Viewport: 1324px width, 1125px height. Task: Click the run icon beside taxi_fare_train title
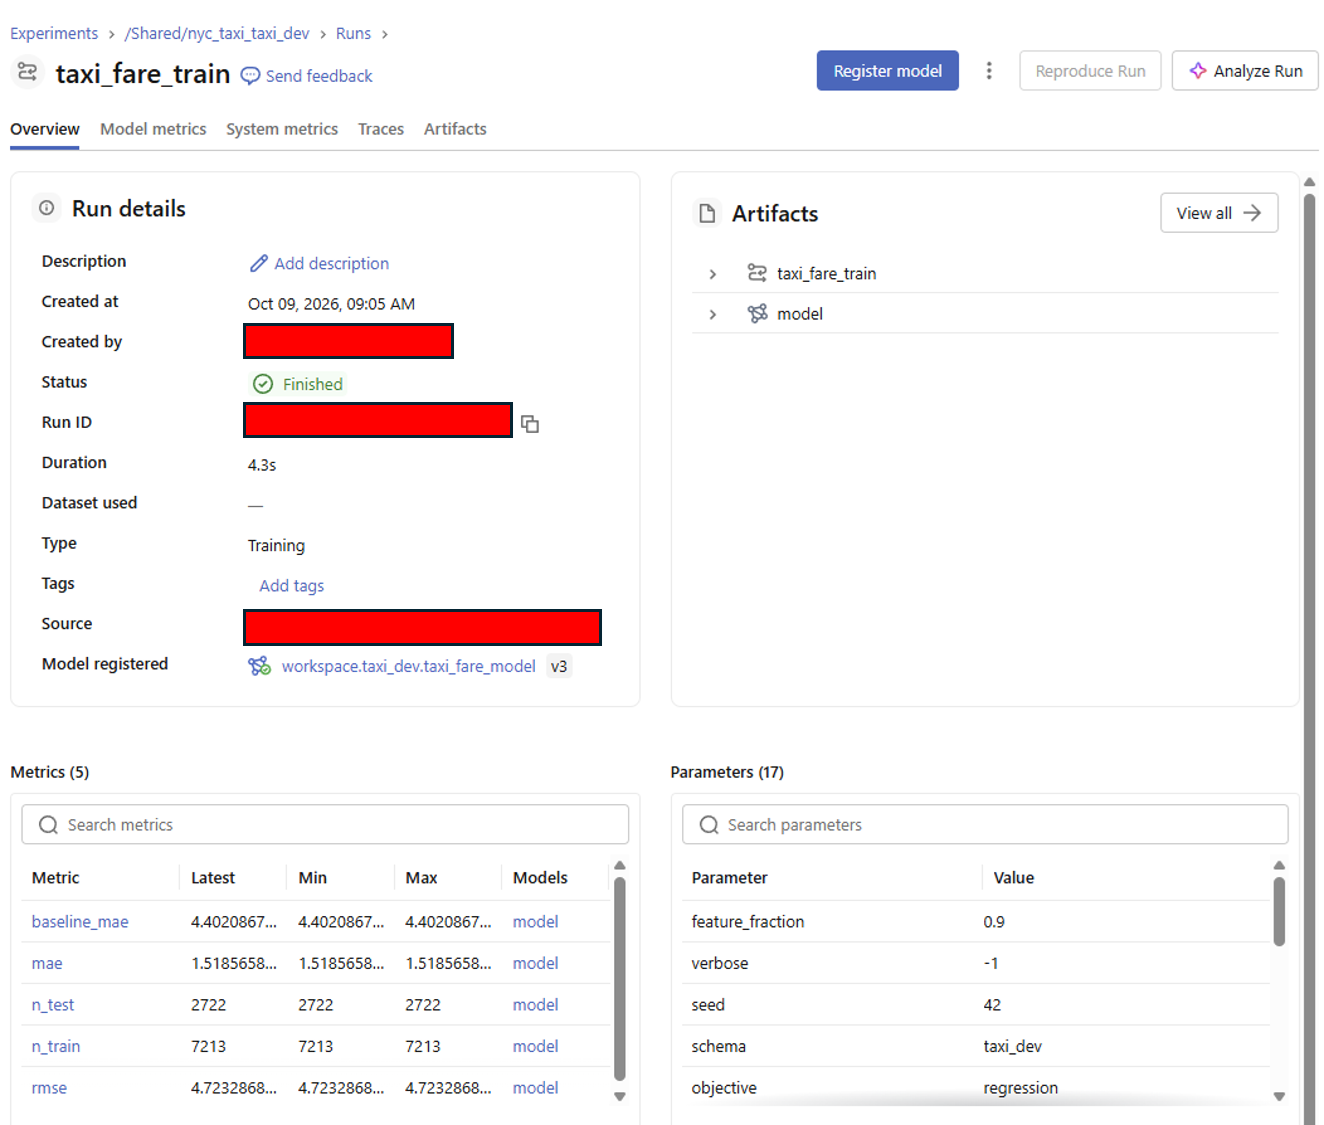28,72
